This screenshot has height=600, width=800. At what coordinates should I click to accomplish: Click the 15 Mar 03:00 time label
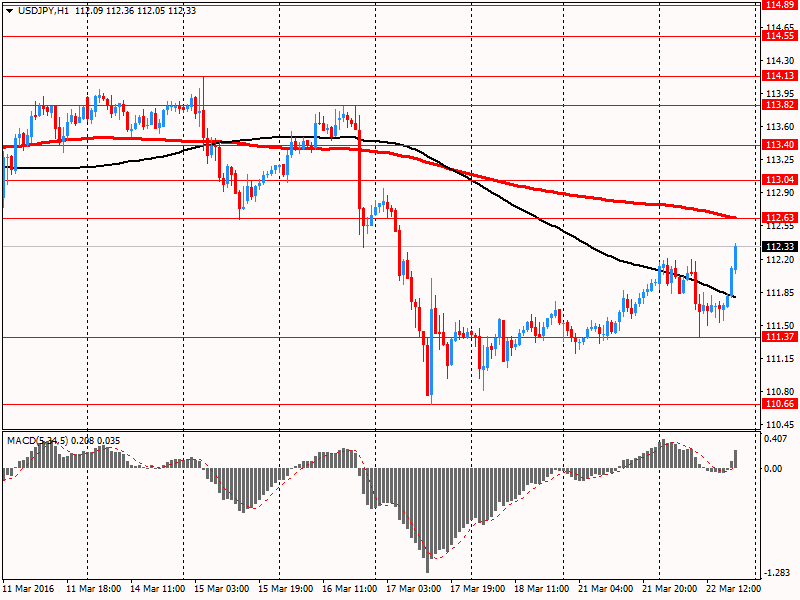click(x=222, y=589)
